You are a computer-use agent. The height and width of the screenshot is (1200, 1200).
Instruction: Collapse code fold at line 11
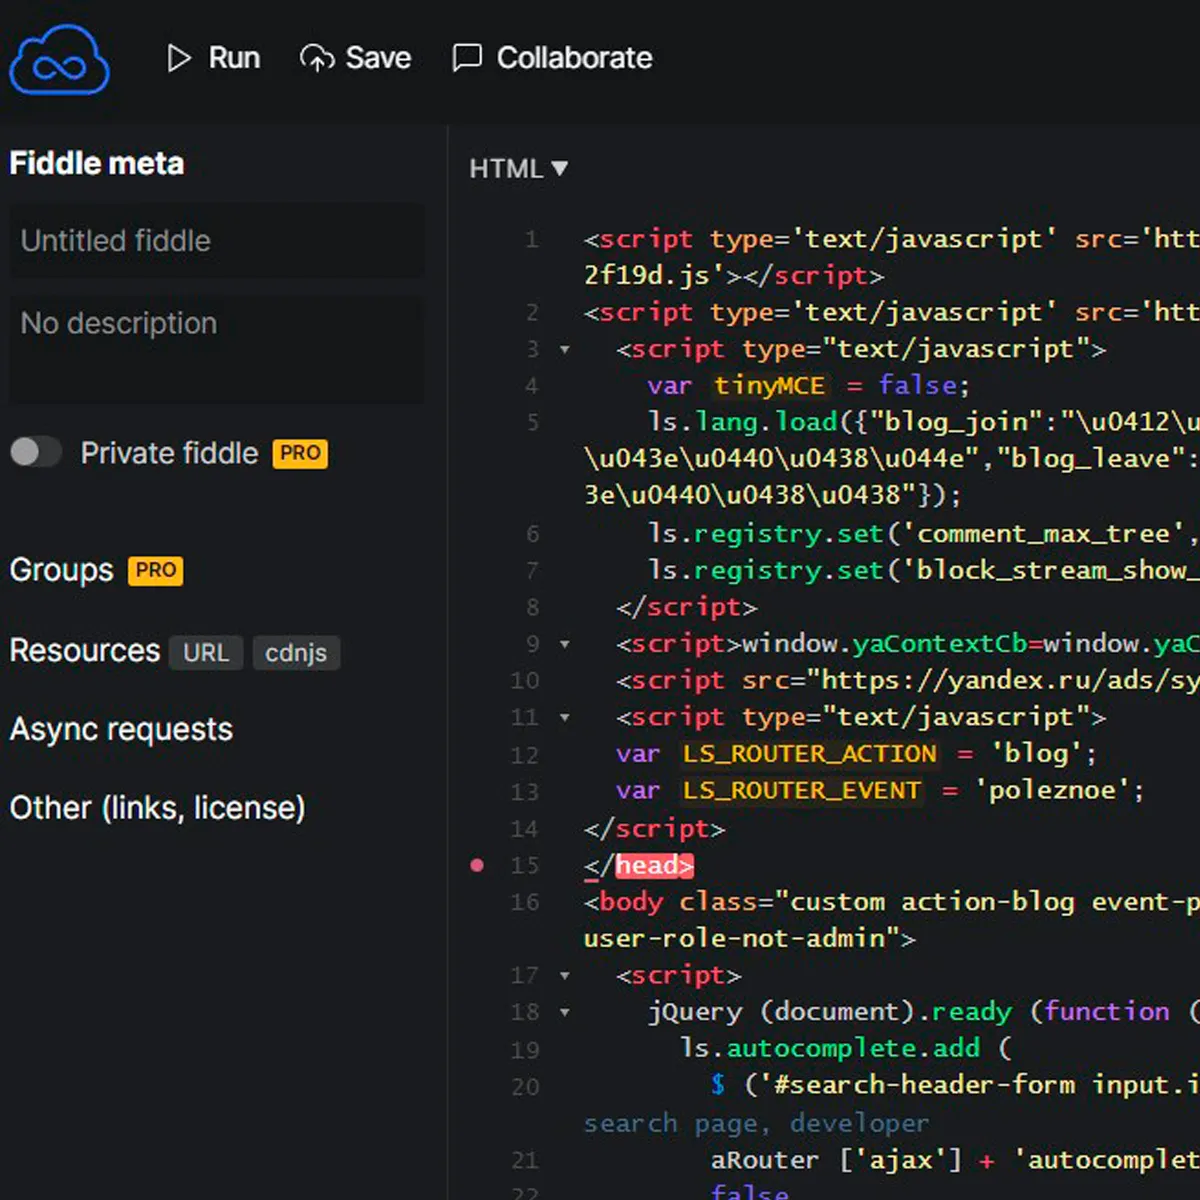click(565, 718)
